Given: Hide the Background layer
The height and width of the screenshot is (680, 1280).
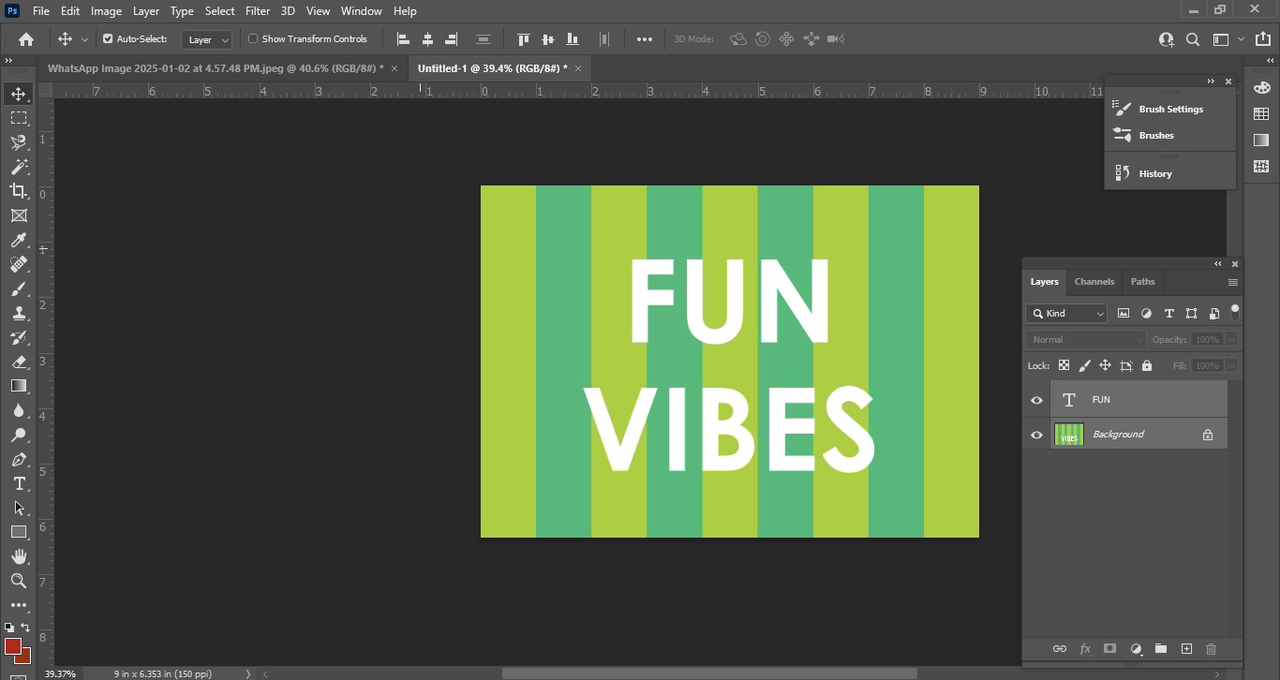Looking at the screenshot, I should [x=1036, y=435].
